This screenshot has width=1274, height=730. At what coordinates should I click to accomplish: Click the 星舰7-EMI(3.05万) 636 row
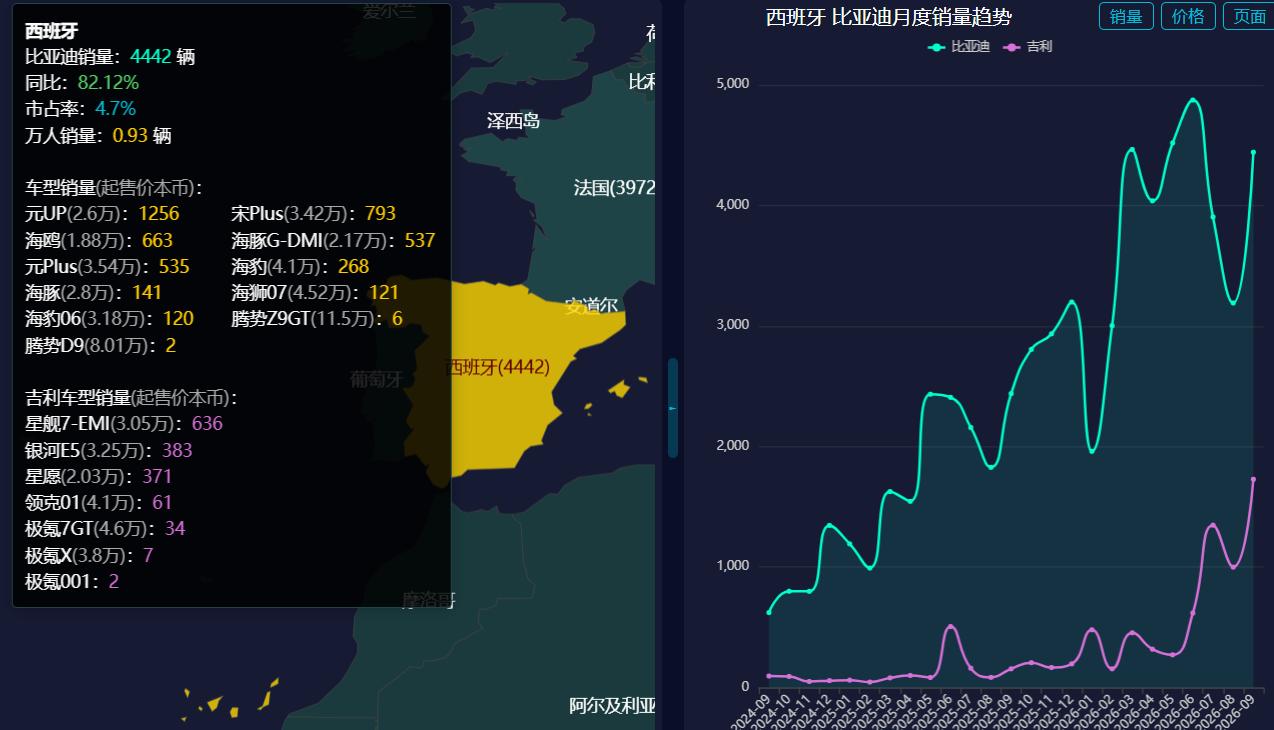[124, 424]
